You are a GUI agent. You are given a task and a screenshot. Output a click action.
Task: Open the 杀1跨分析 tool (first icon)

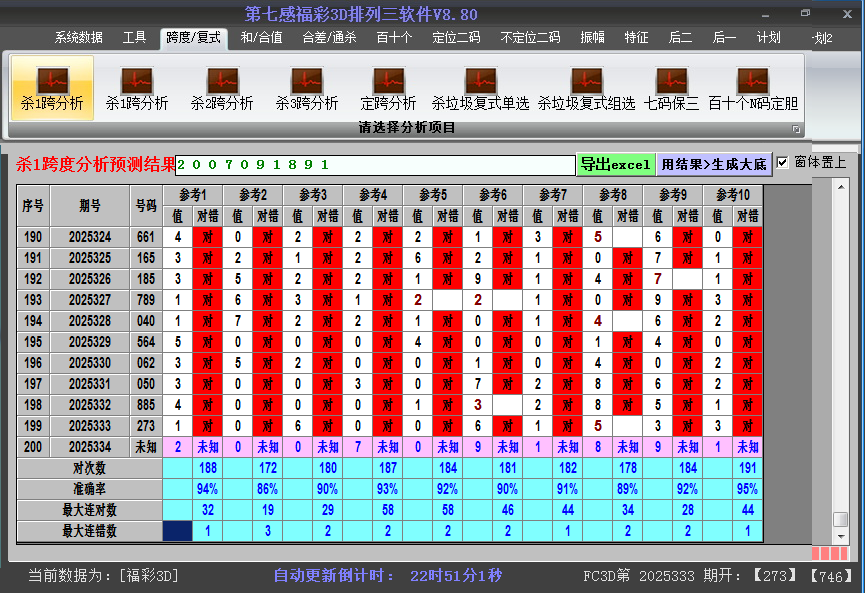click(52, 88)
